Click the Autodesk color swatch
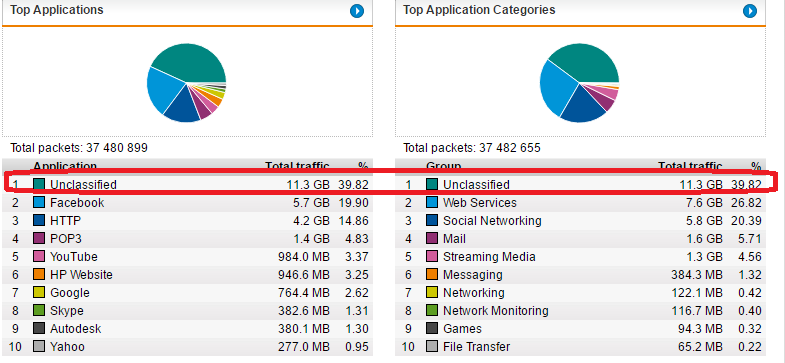The image size is (785, 363). point(39,329)
